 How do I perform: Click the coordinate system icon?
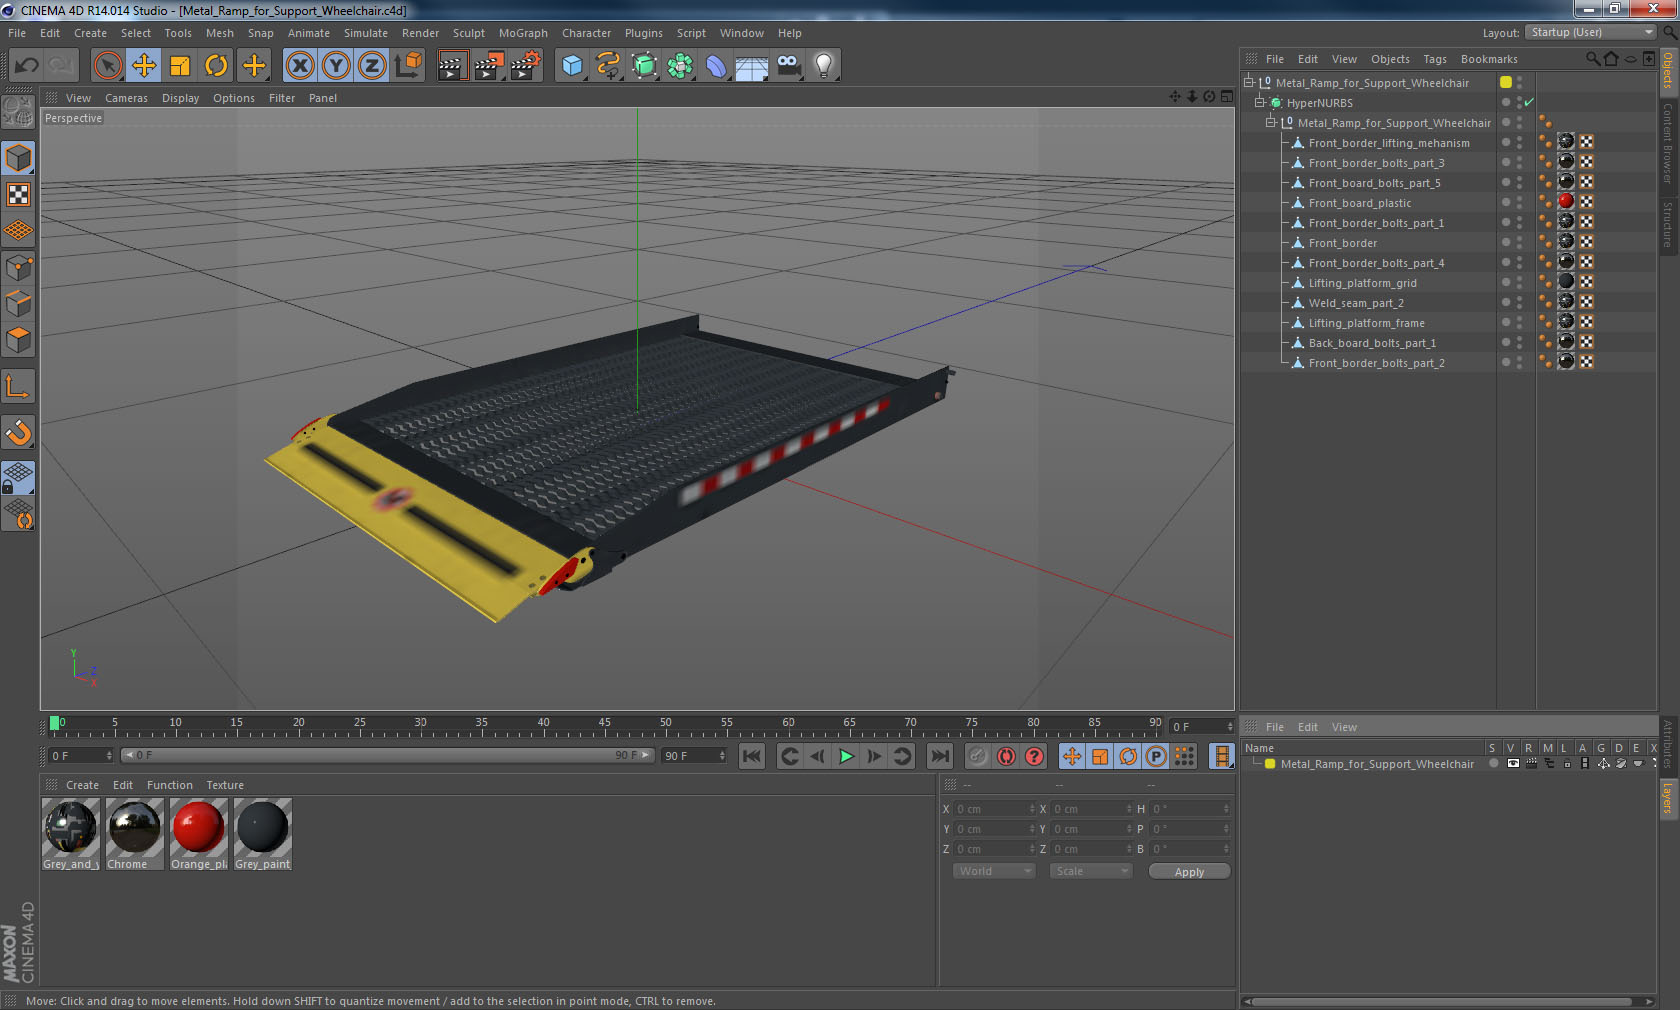click(408, 66)
